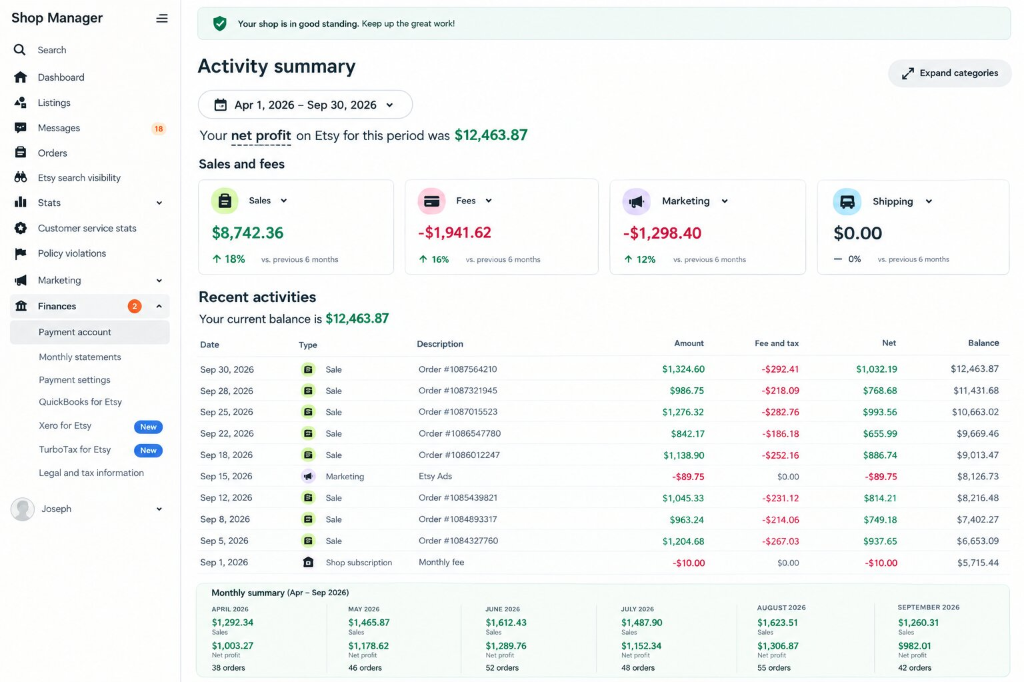The height and width of the screenshot is (682, 1024).
Task: Click the Messages speech bubble icon
Action: [x=20, y=127]
